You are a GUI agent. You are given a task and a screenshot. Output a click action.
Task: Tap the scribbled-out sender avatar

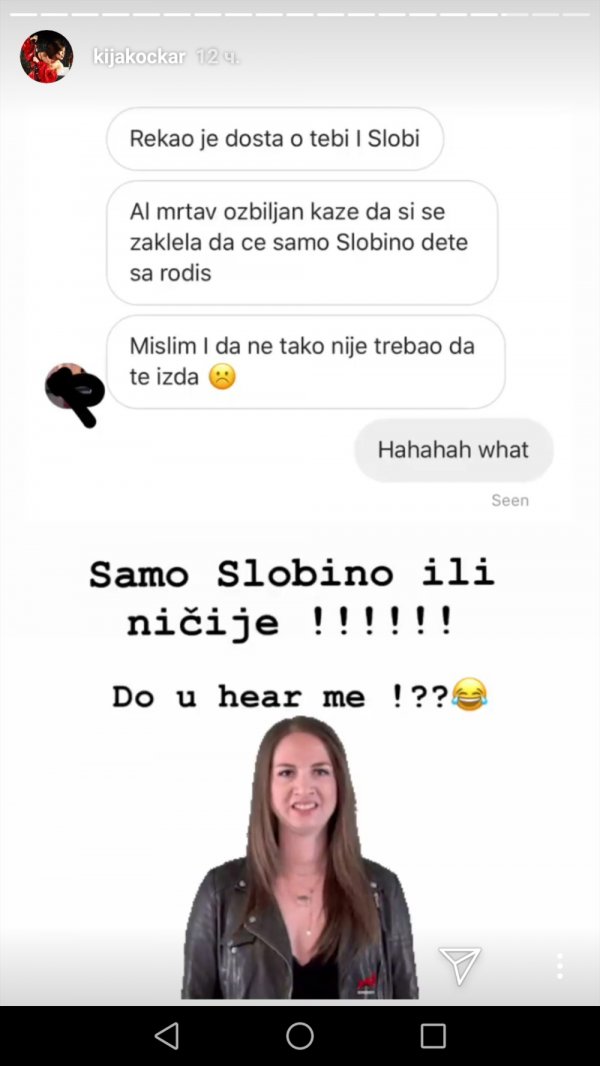(x=73, y=392)
